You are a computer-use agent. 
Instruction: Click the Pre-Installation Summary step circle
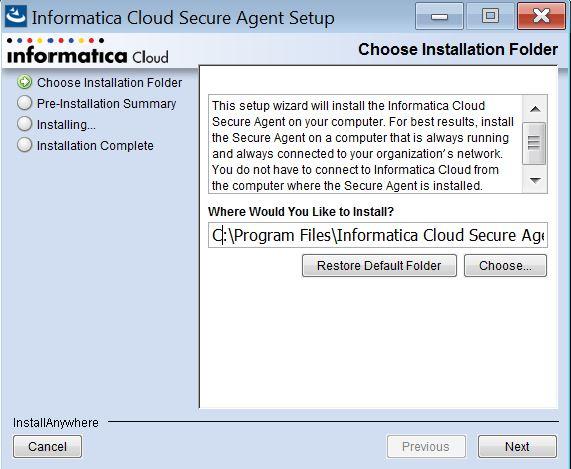click(x=24, y=103)
